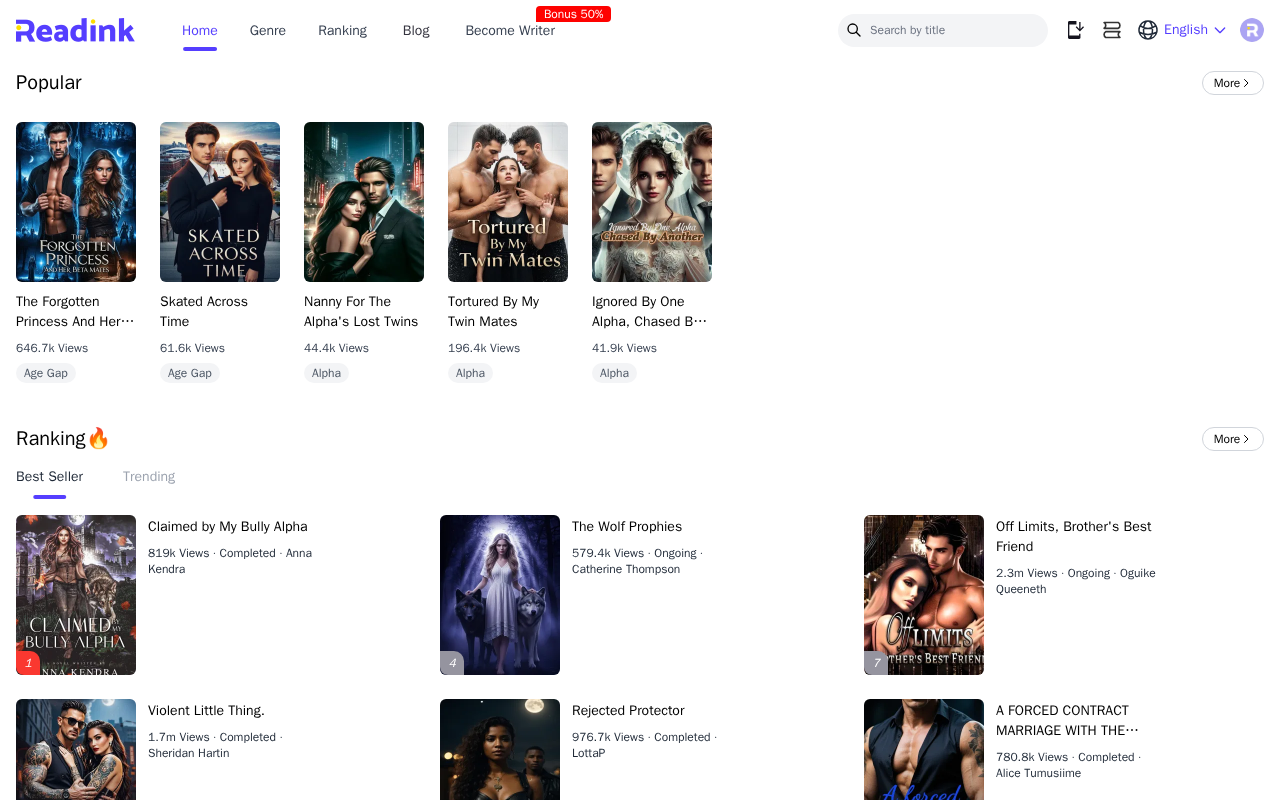
Task: Open The Wolf Prophies cover image
Action: coord(500,595)
